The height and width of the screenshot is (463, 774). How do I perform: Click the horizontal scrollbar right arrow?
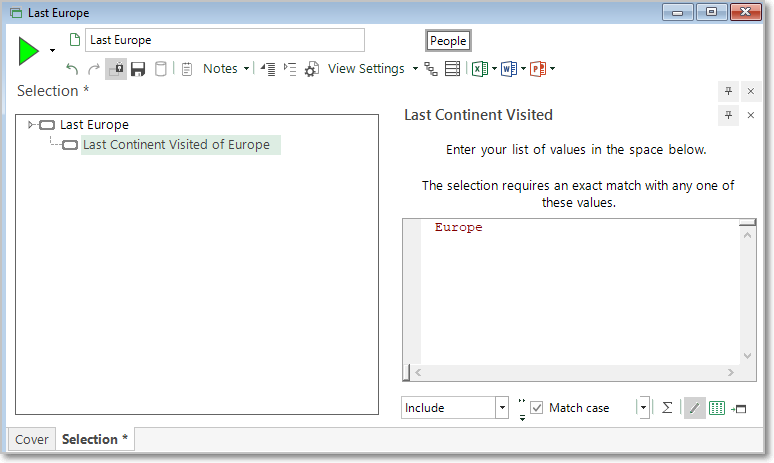[x=731, y=373]
